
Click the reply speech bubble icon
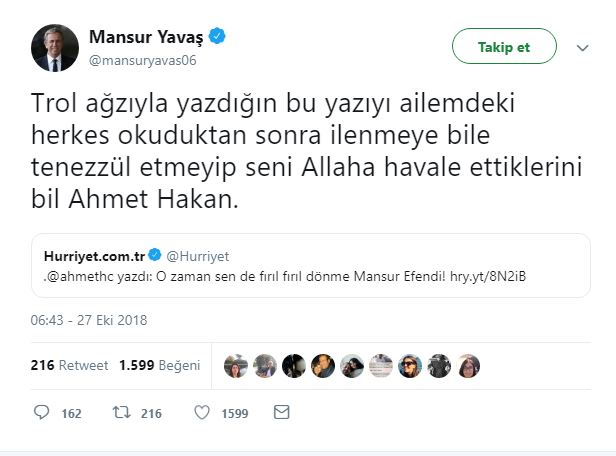(x=41, y=412)
